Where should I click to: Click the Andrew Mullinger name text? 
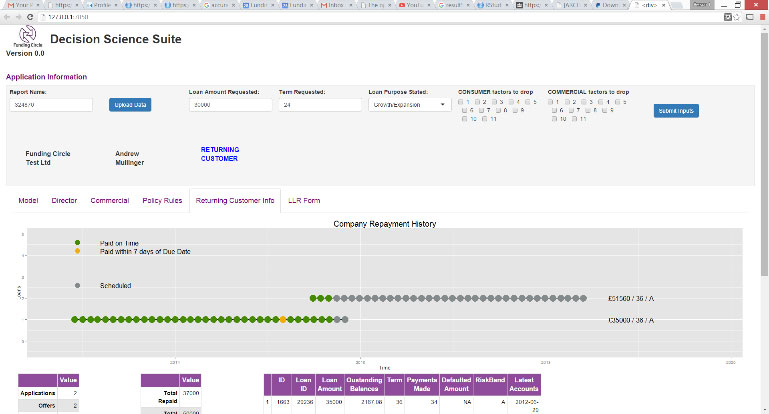click(129, 158)
